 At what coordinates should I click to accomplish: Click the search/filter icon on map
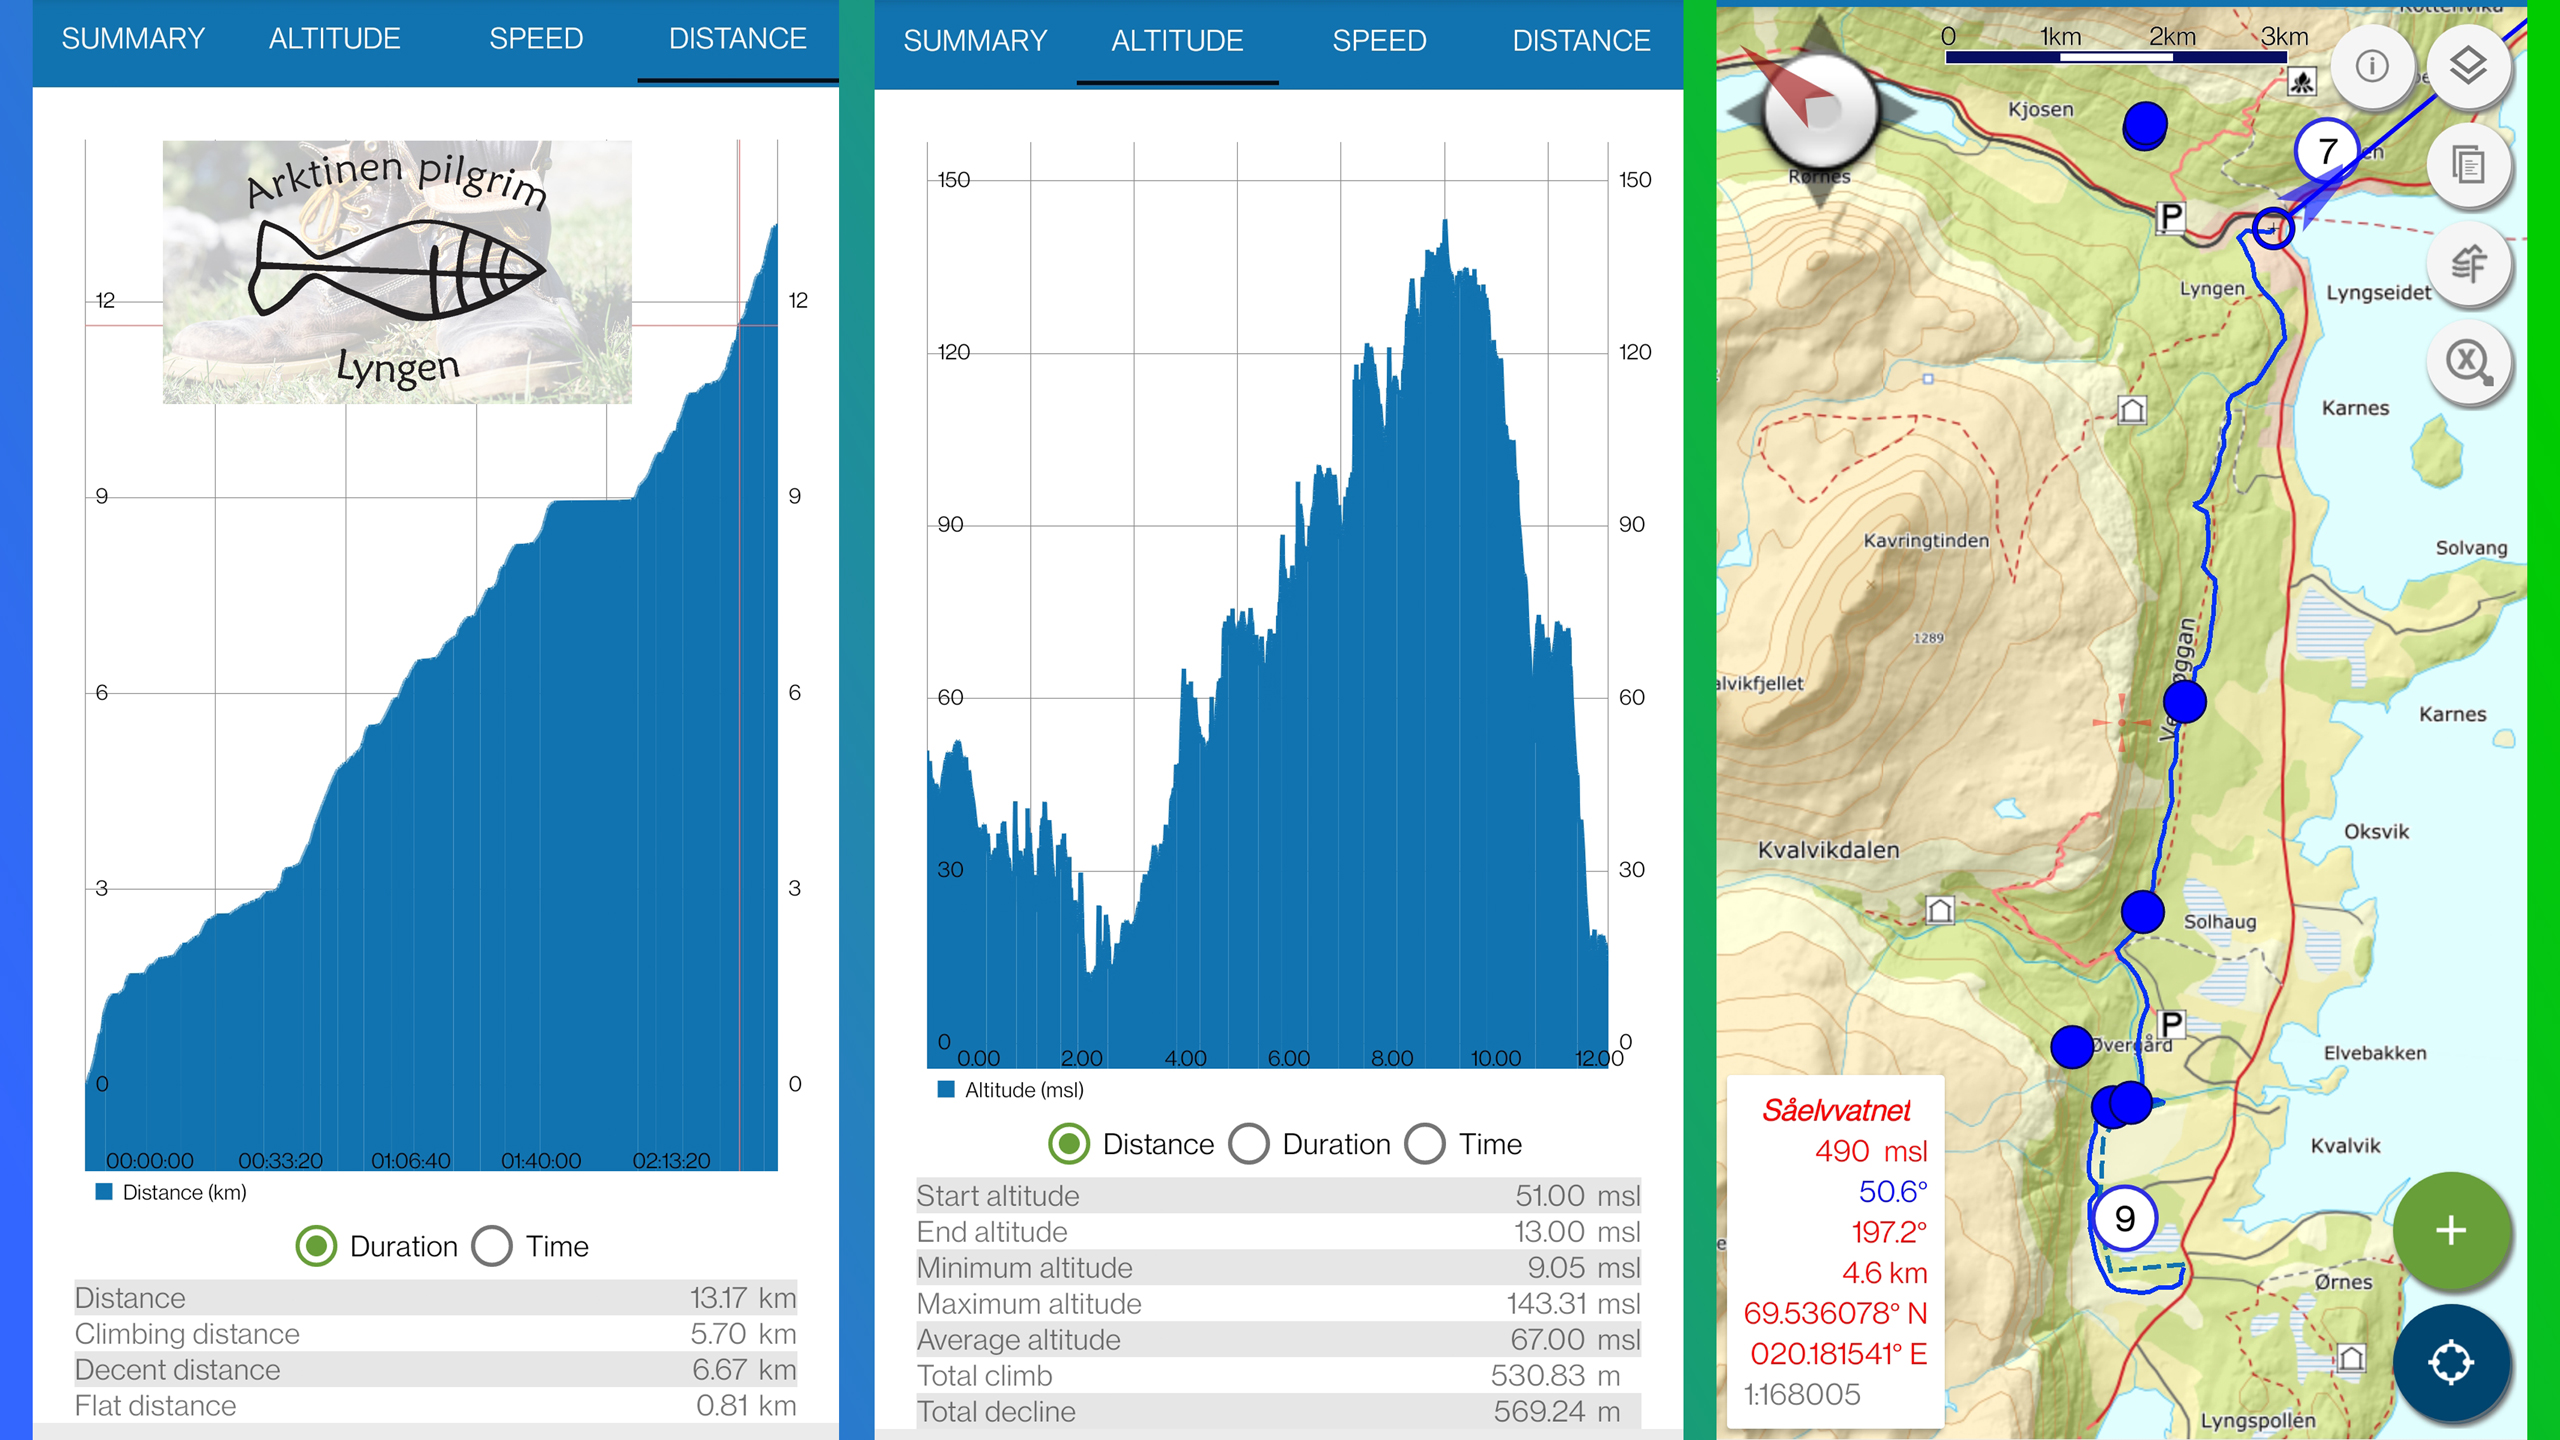tap(2465, 371)
